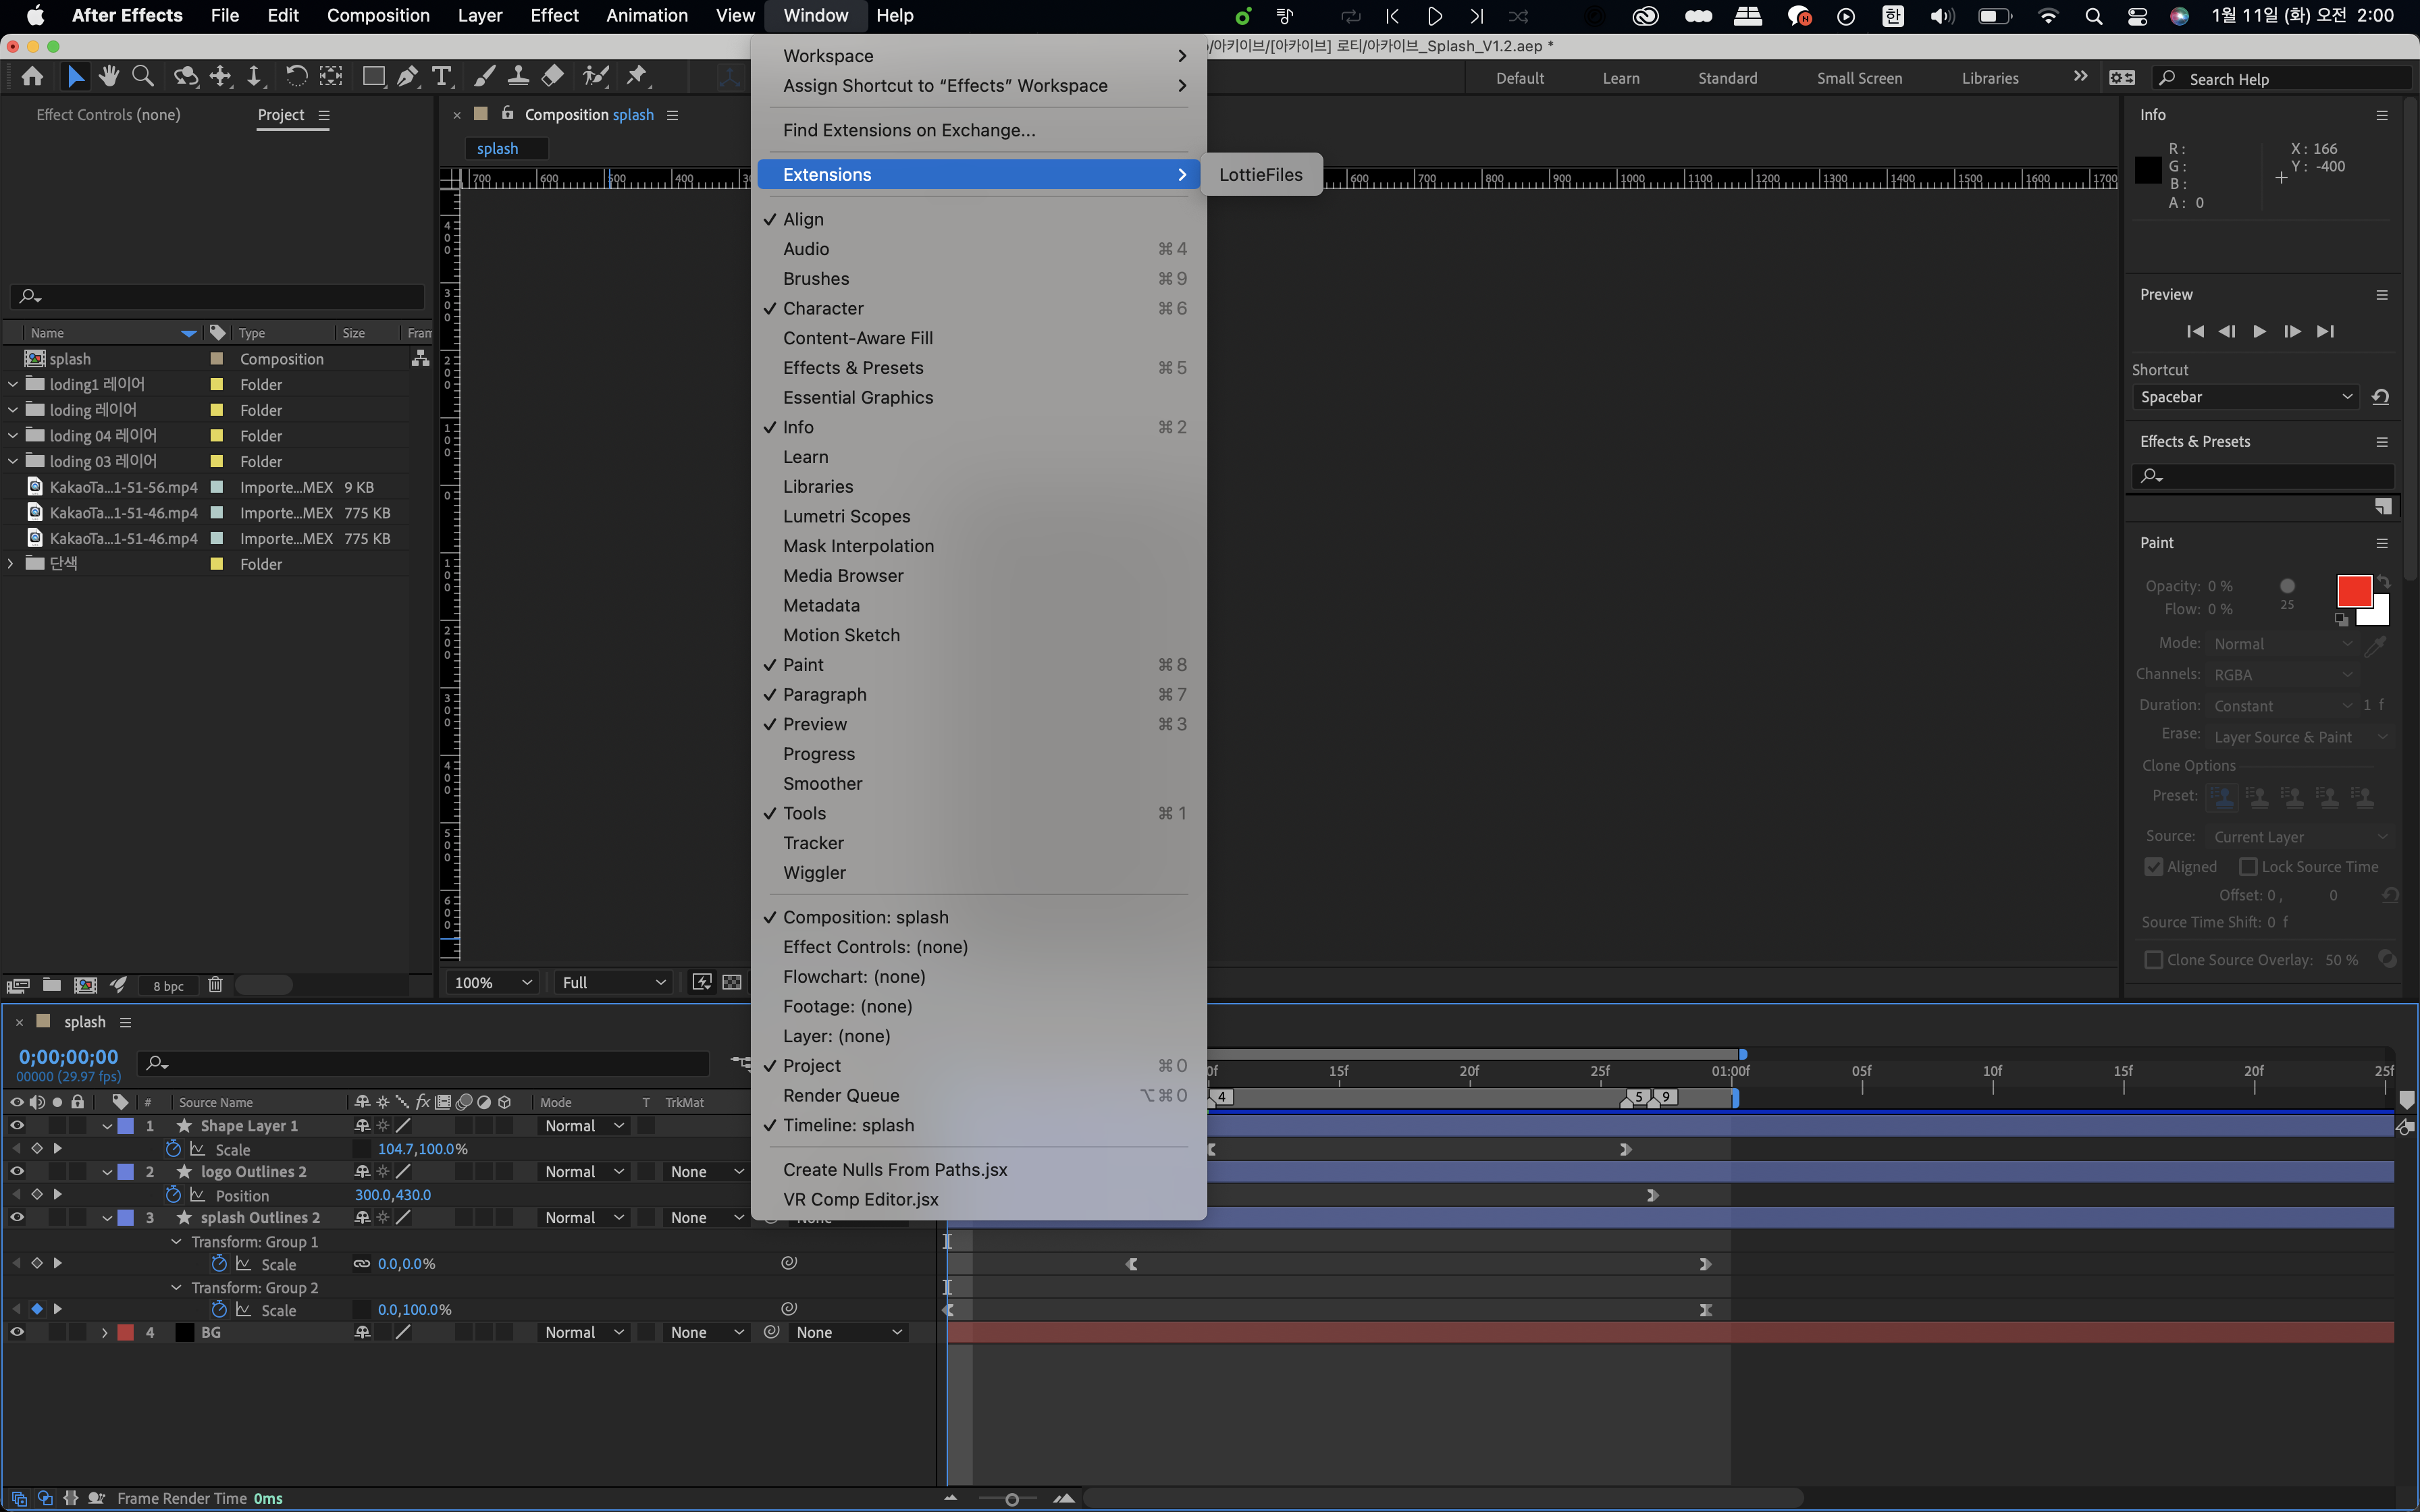Click the current timecode 0;00;00;00

[x=68, y=1057]
